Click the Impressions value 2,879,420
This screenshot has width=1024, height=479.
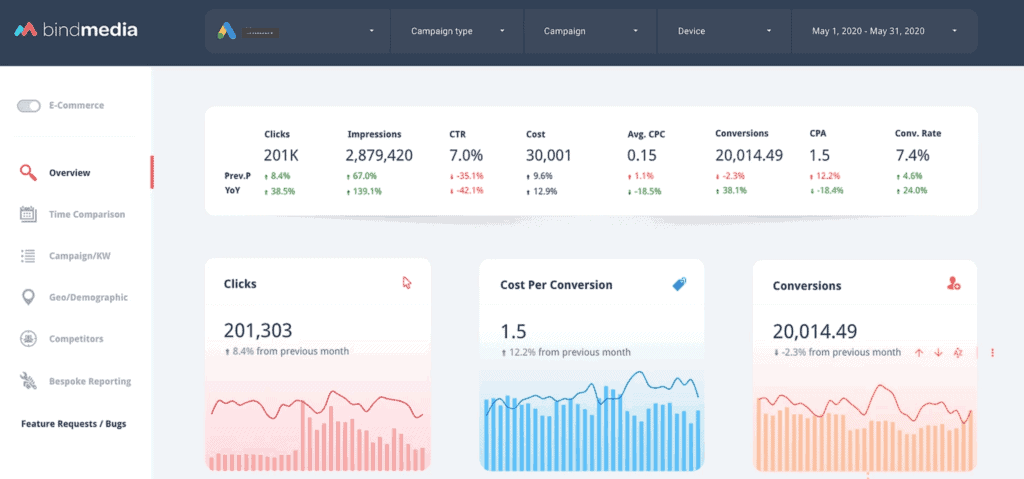click(x=379, y=156)
